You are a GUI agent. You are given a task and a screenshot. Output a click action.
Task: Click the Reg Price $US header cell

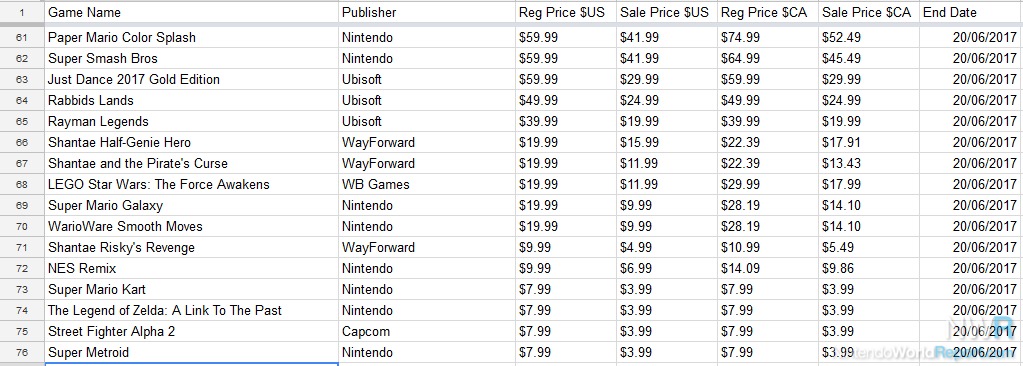pos(566,12)
